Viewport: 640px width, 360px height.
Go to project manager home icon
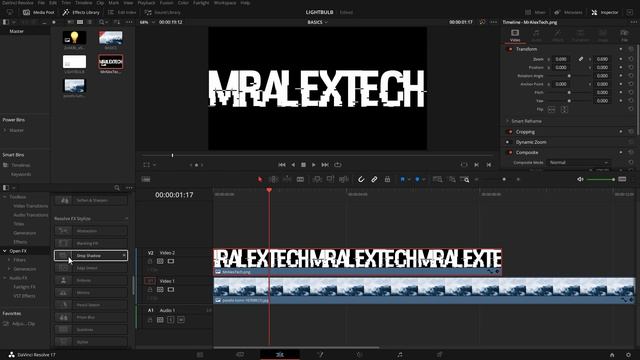tap(612, 355)
